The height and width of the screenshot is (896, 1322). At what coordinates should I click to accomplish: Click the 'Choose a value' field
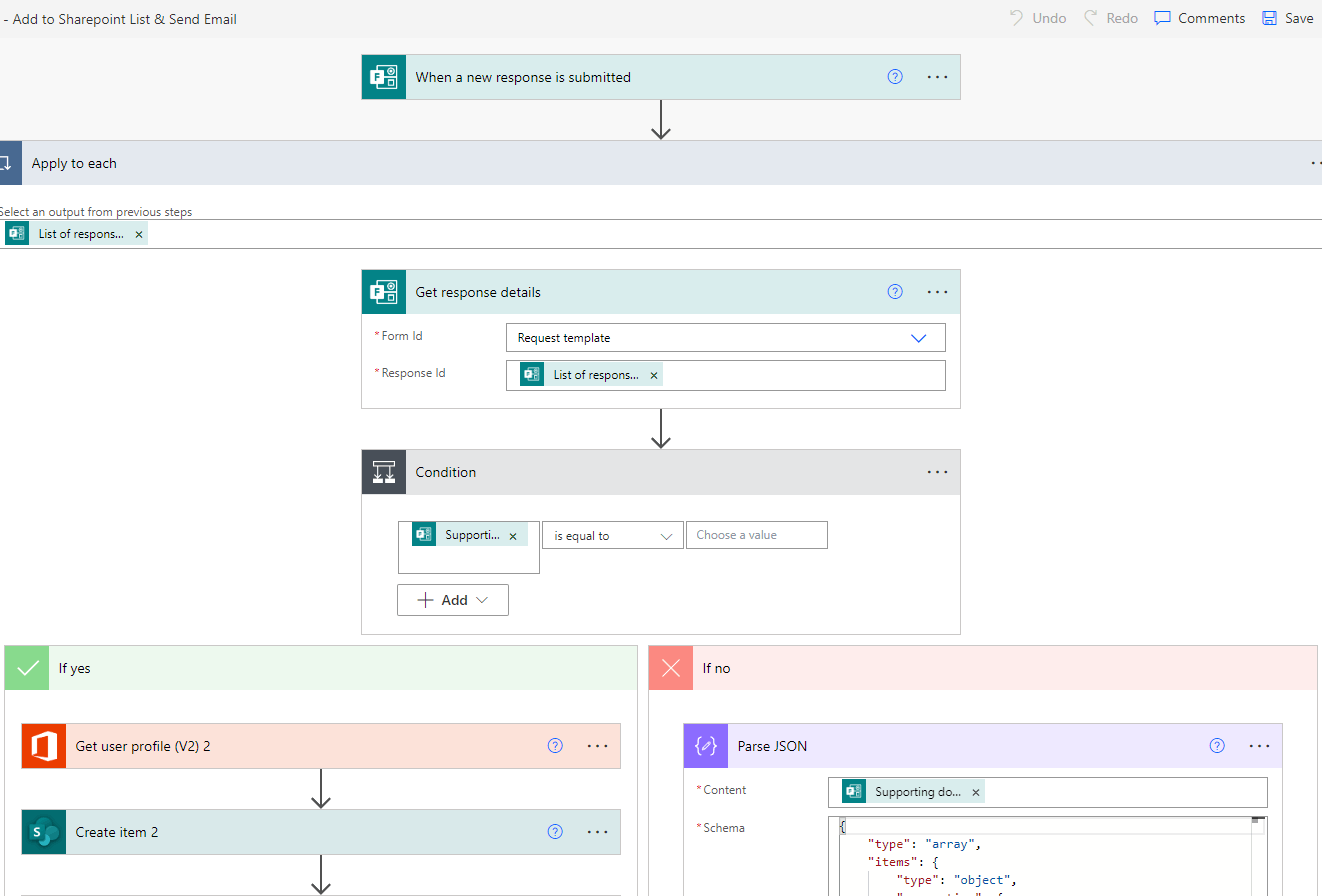757,535
